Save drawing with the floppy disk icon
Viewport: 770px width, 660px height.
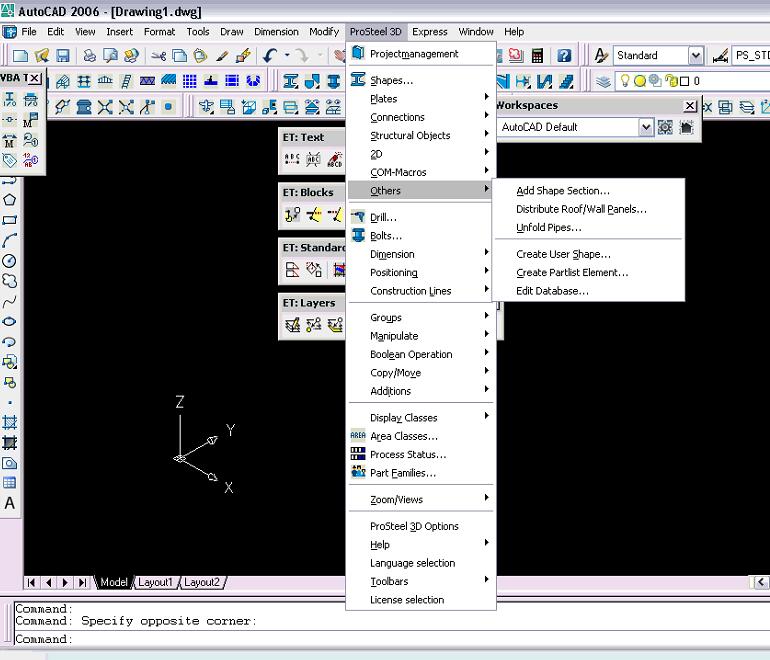(63, 55)
